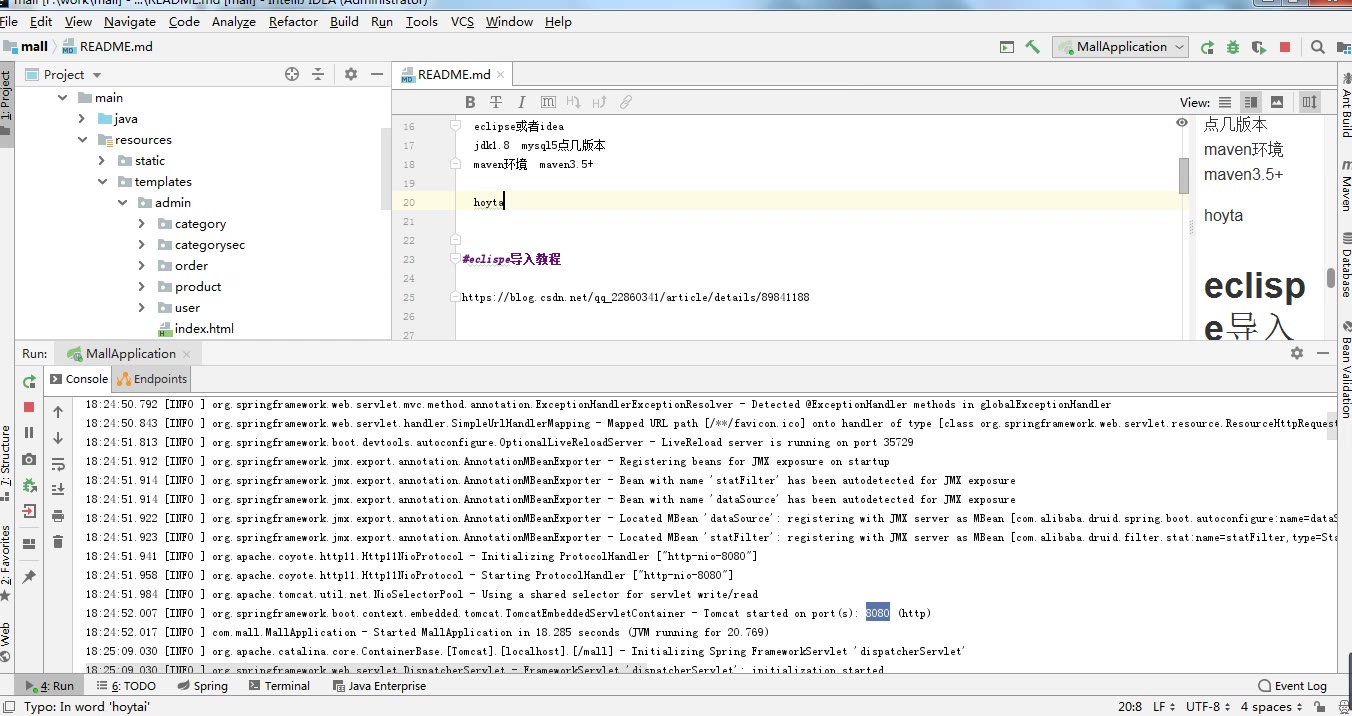Open index.html in the project tree
1352x716 pixels.
[x=204, y=328]
